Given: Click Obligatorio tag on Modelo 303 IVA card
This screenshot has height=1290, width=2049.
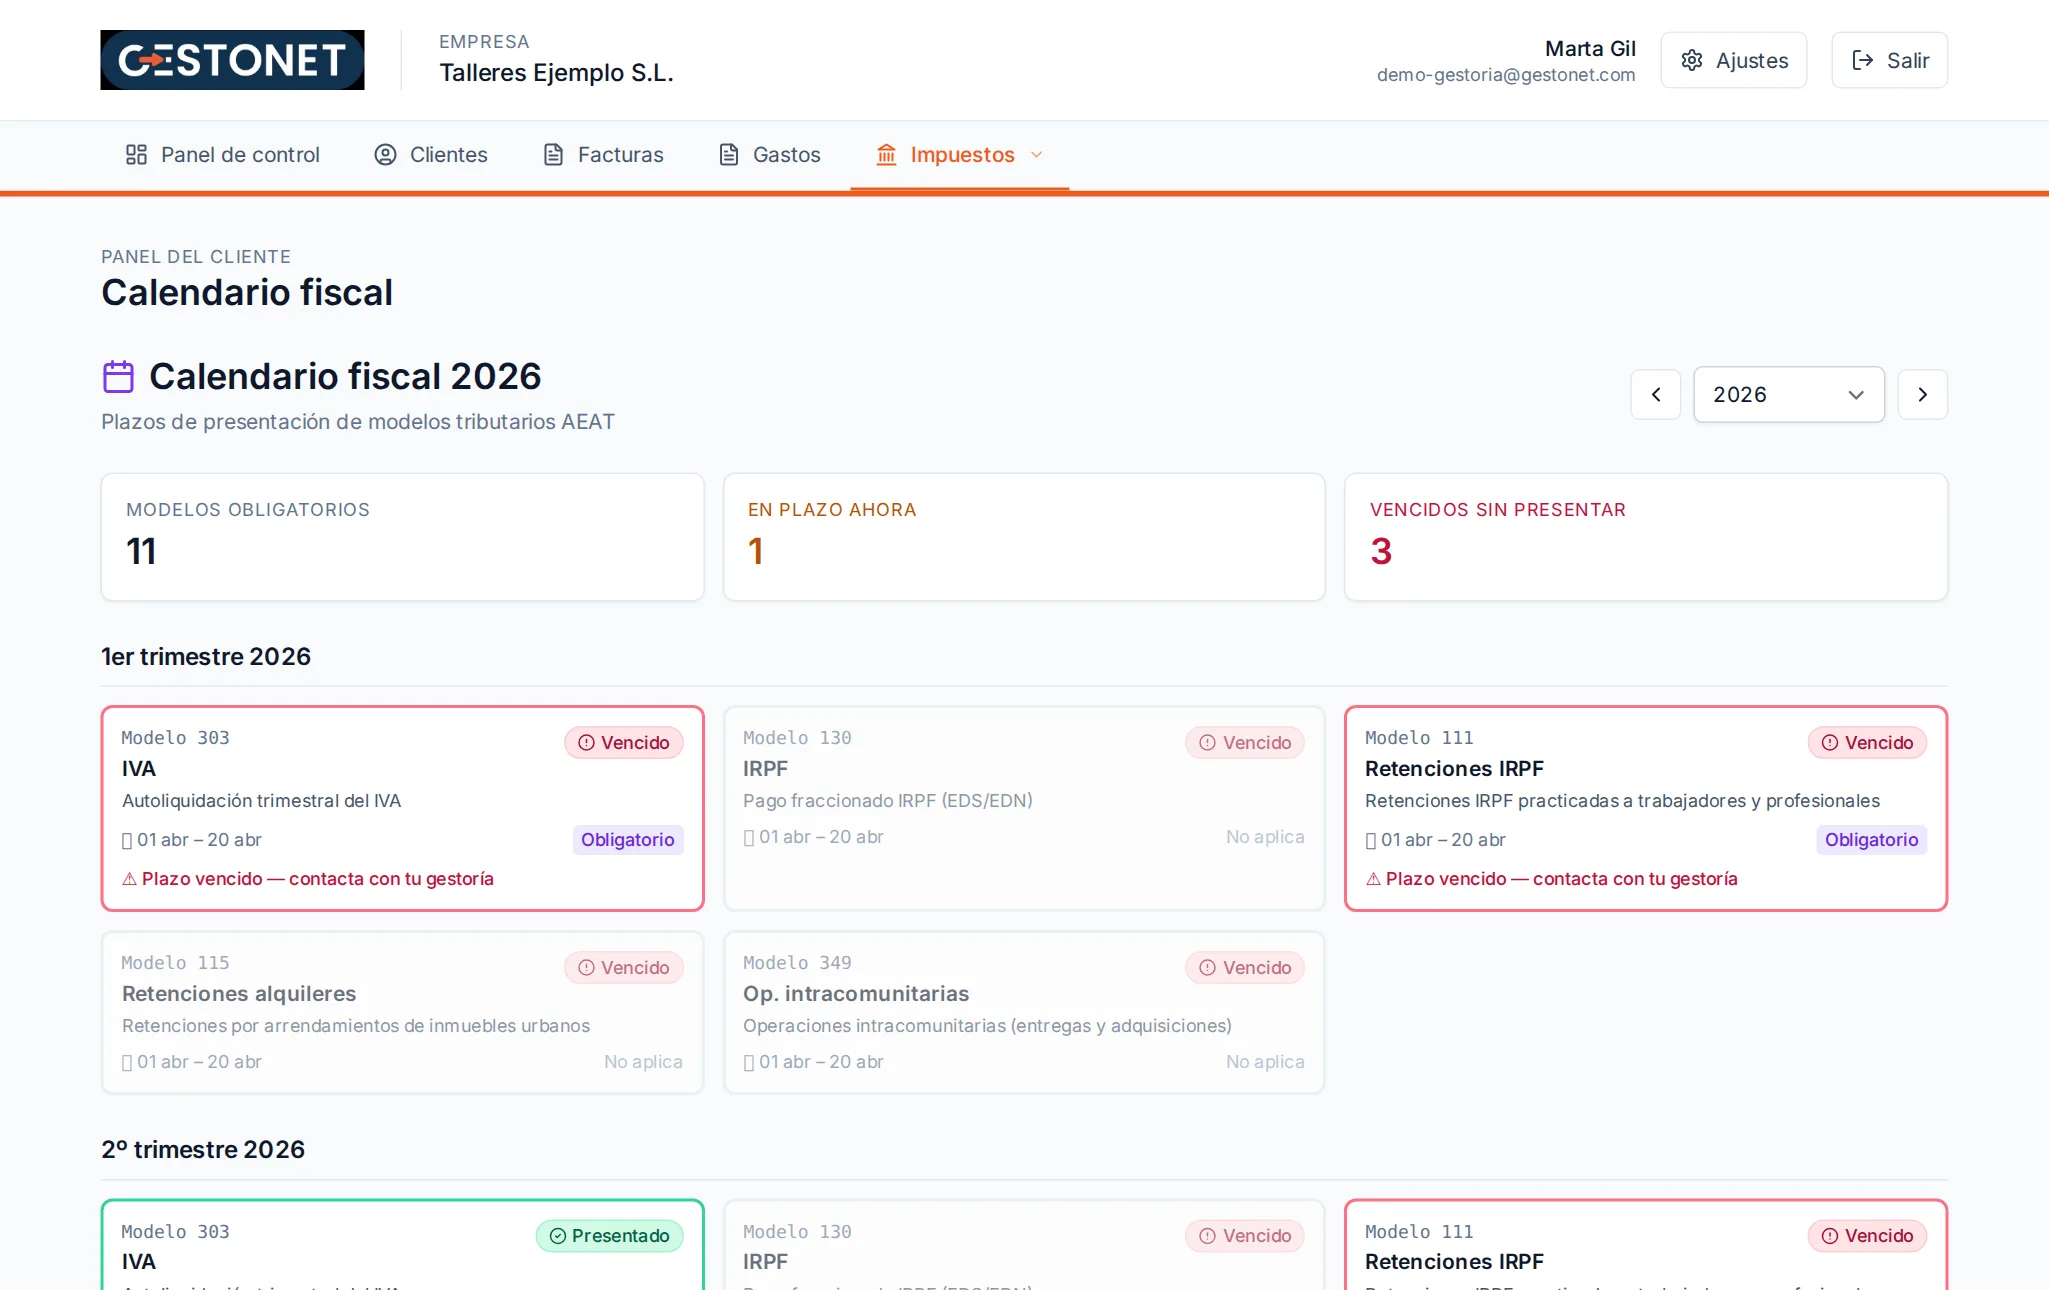Looking at the screenshot, I should (x=628, y=840).
